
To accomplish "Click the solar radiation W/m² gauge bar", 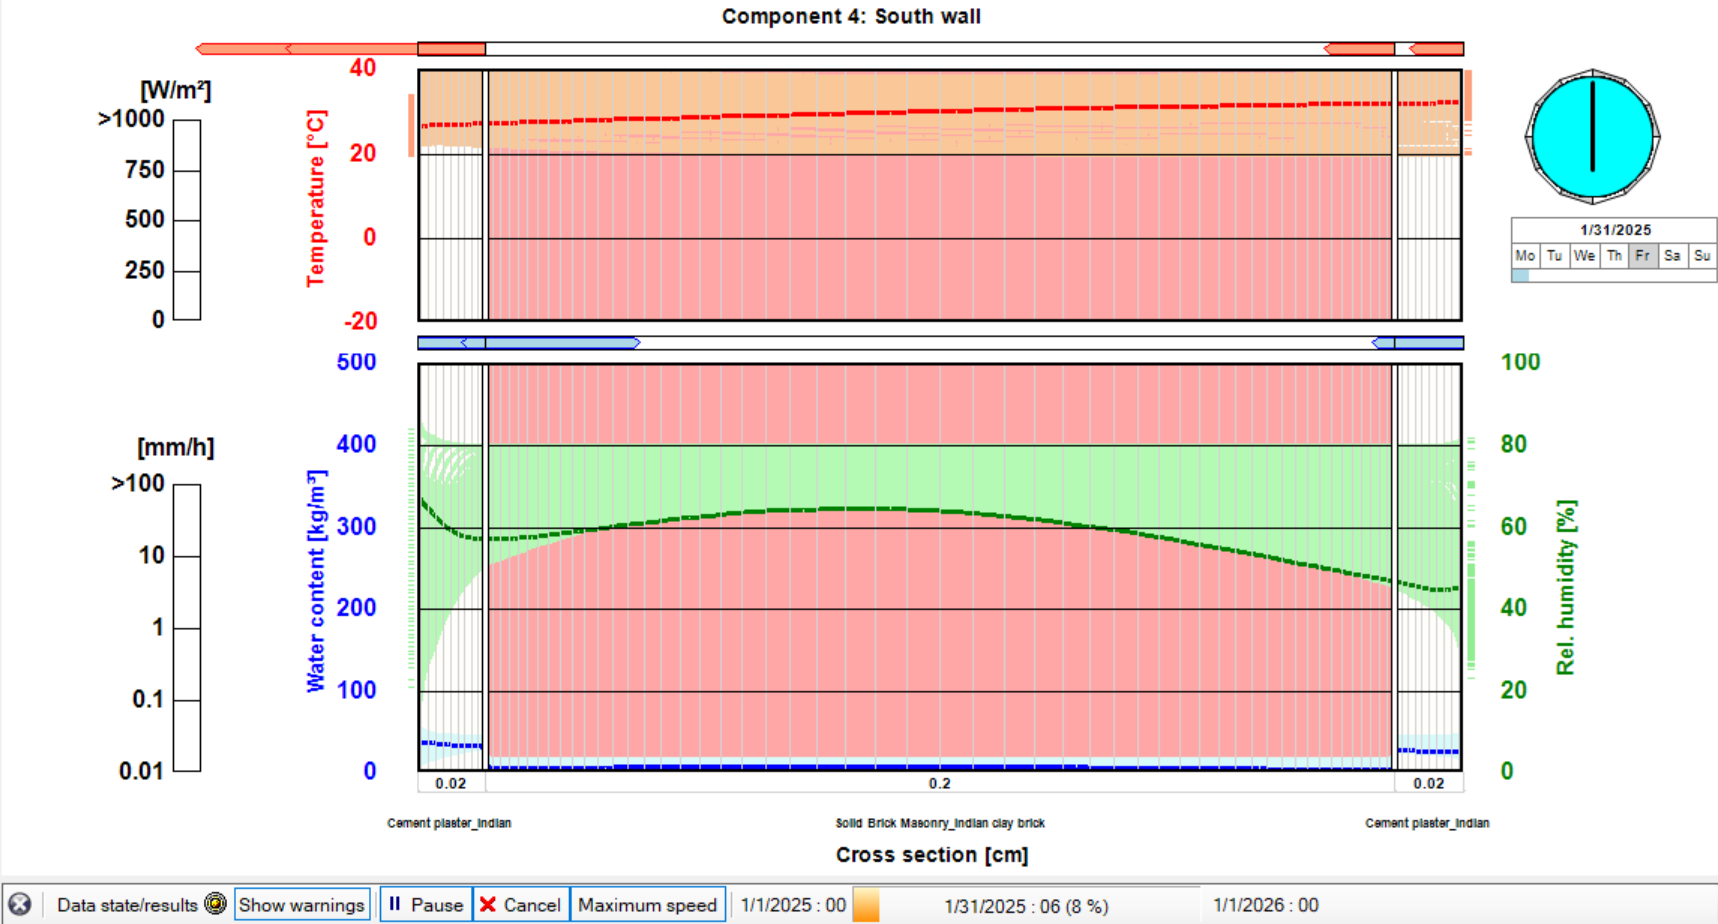I will pyautogui.click(x=187, y=220).
